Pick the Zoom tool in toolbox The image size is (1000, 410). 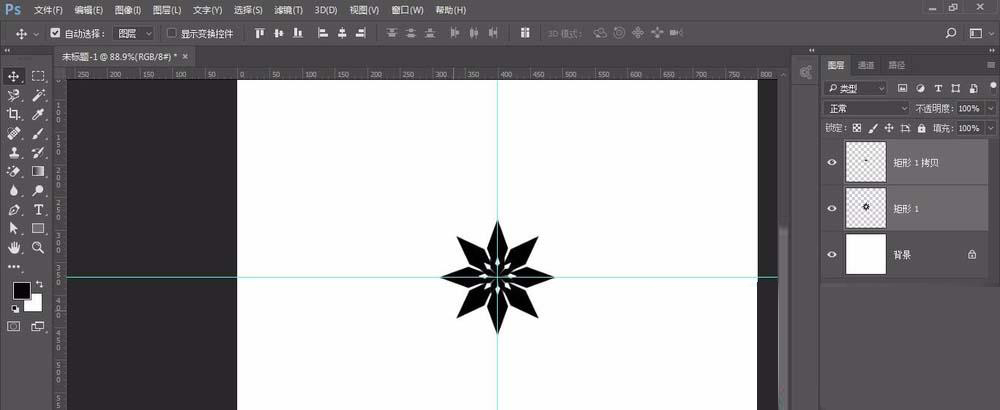pos(39,247)
